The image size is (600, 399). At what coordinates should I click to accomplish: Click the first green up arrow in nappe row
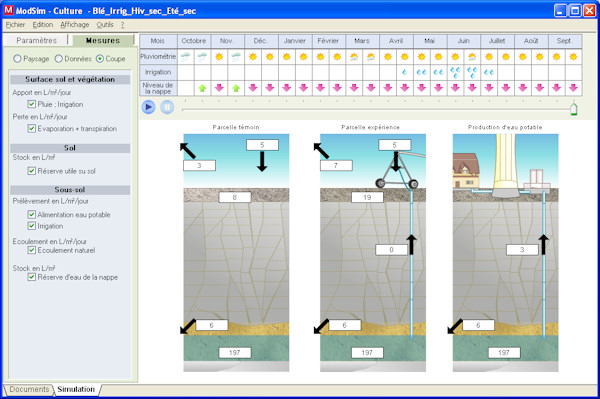(202, 88)
